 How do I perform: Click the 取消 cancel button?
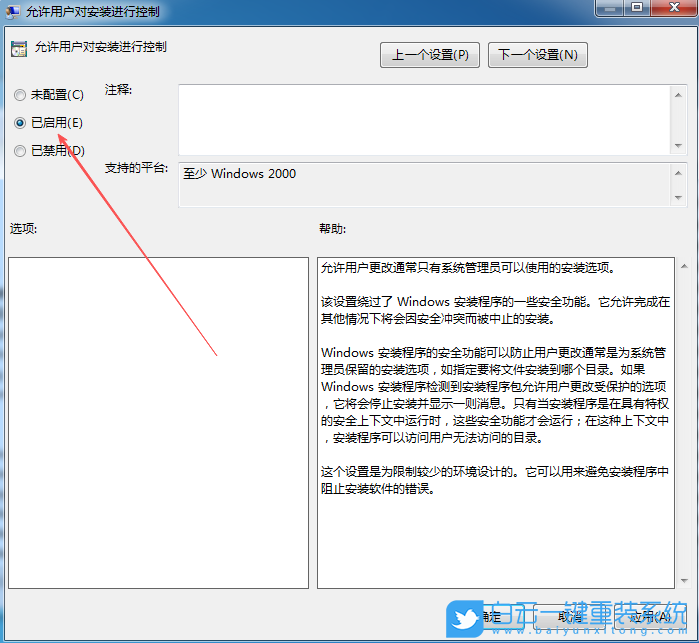571,617
